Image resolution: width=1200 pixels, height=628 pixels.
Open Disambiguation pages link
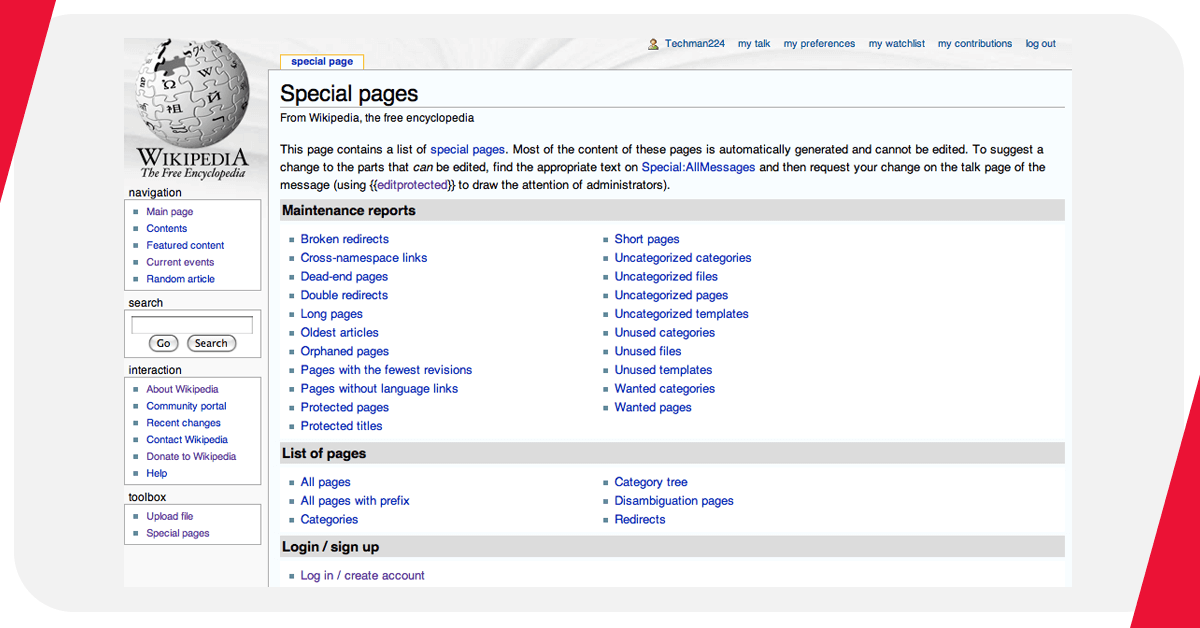click(x=674, y=501)
